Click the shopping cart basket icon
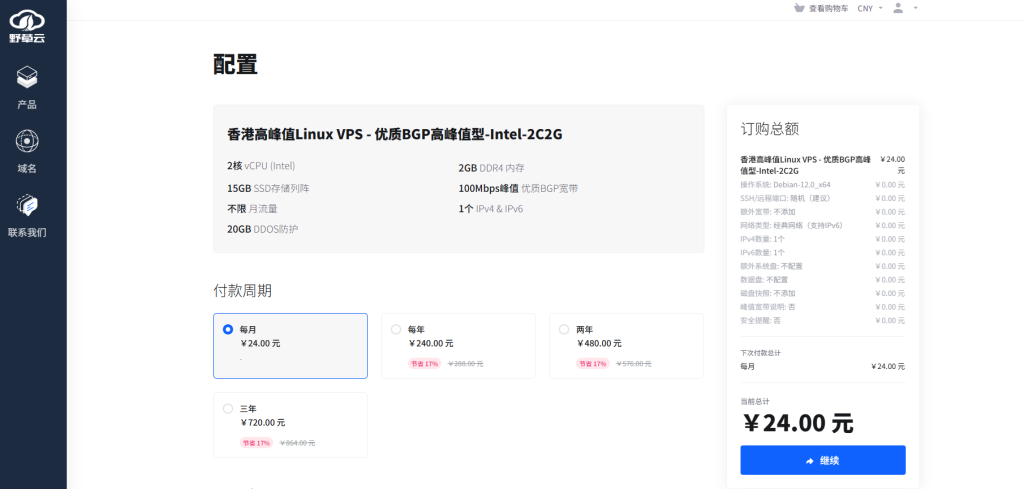This screenshot has height=489, width=1024. [798, 8]
